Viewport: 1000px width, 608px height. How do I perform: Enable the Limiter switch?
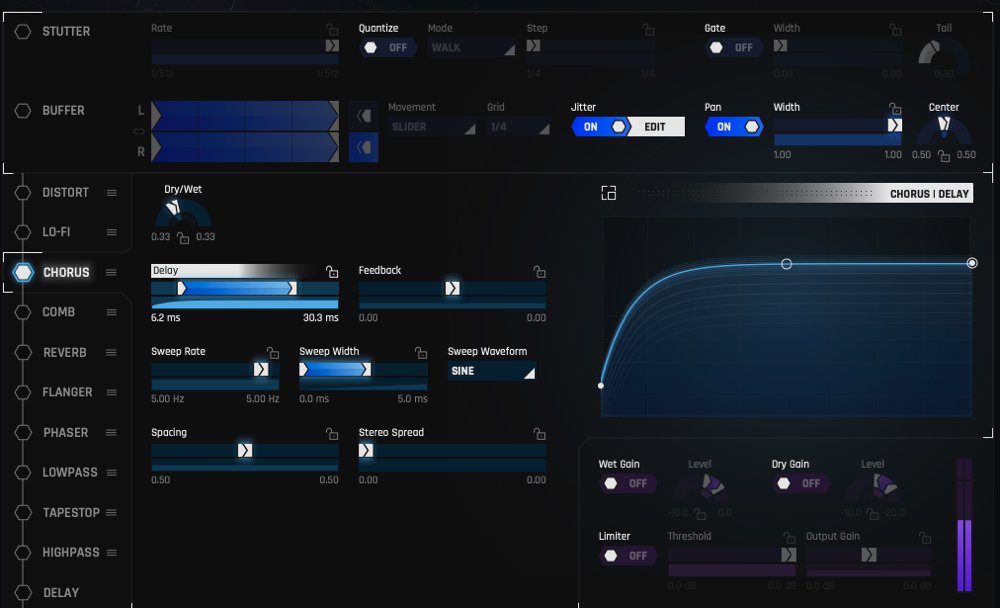pyautogui.click(x=627, y=556)
